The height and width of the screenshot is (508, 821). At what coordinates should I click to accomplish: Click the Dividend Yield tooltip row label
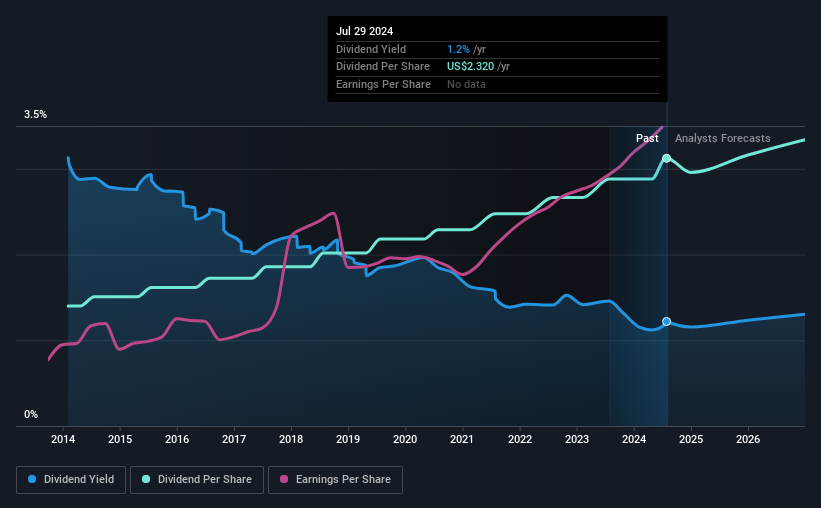(x=371, y=49)
